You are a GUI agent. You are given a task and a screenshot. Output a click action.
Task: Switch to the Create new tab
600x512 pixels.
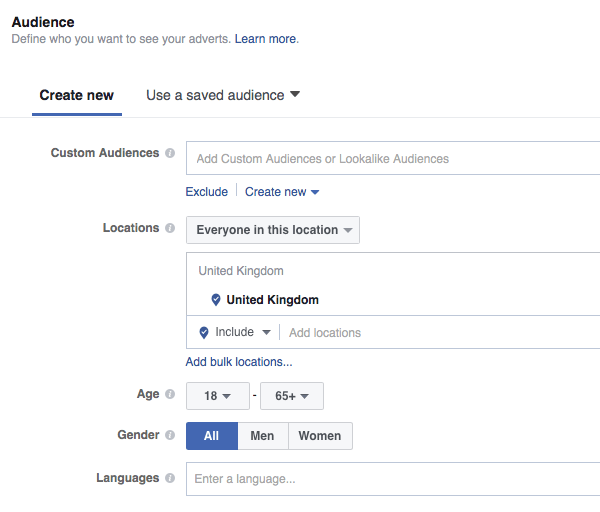pos(77,96)
